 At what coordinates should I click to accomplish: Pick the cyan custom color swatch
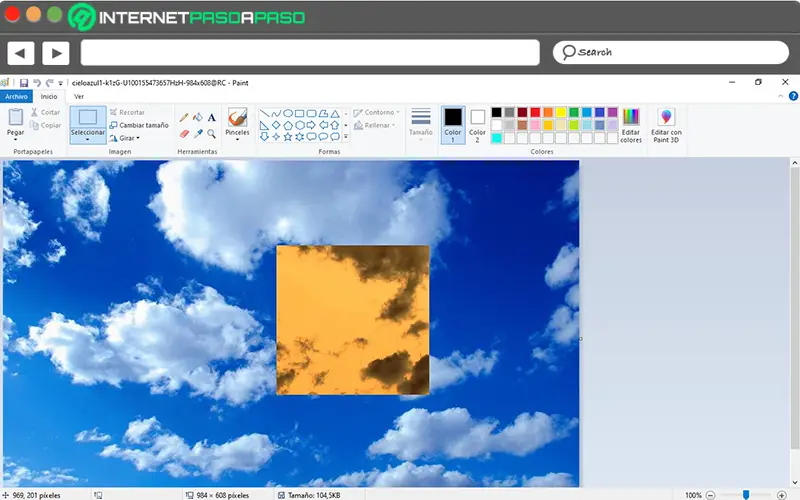pos(496,138)
